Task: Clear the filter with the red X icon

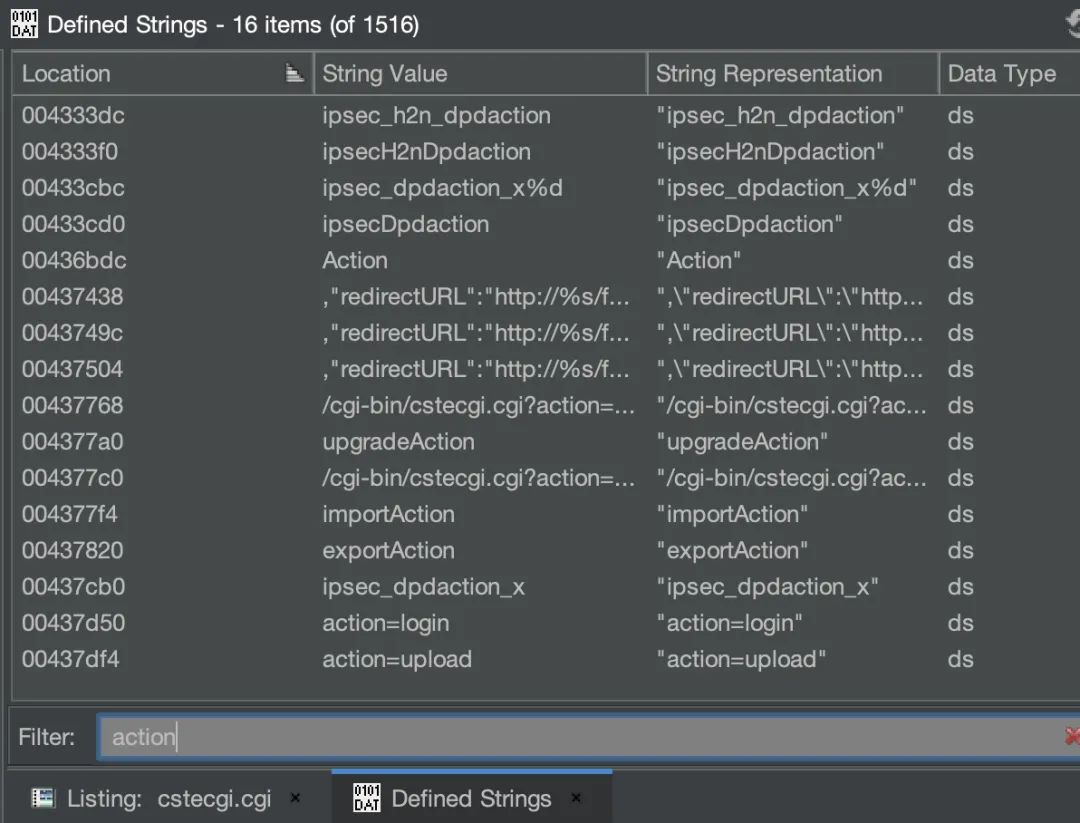Action: 1072,736
